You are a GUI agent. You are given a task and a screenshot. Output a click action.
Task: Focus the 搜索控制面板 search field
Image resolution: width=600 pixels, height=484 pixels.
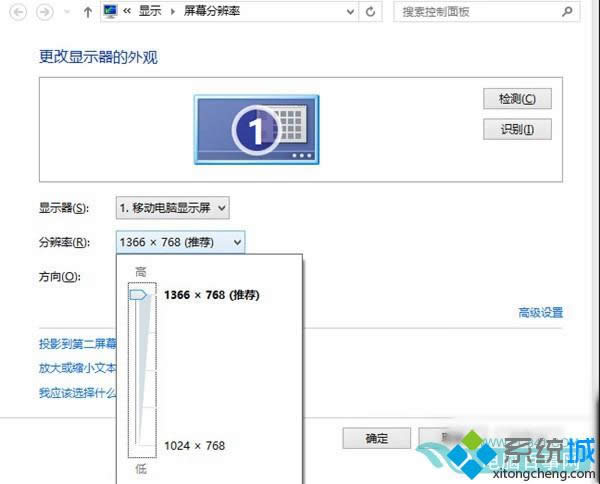pyautogui.click(x=486, y=12)
